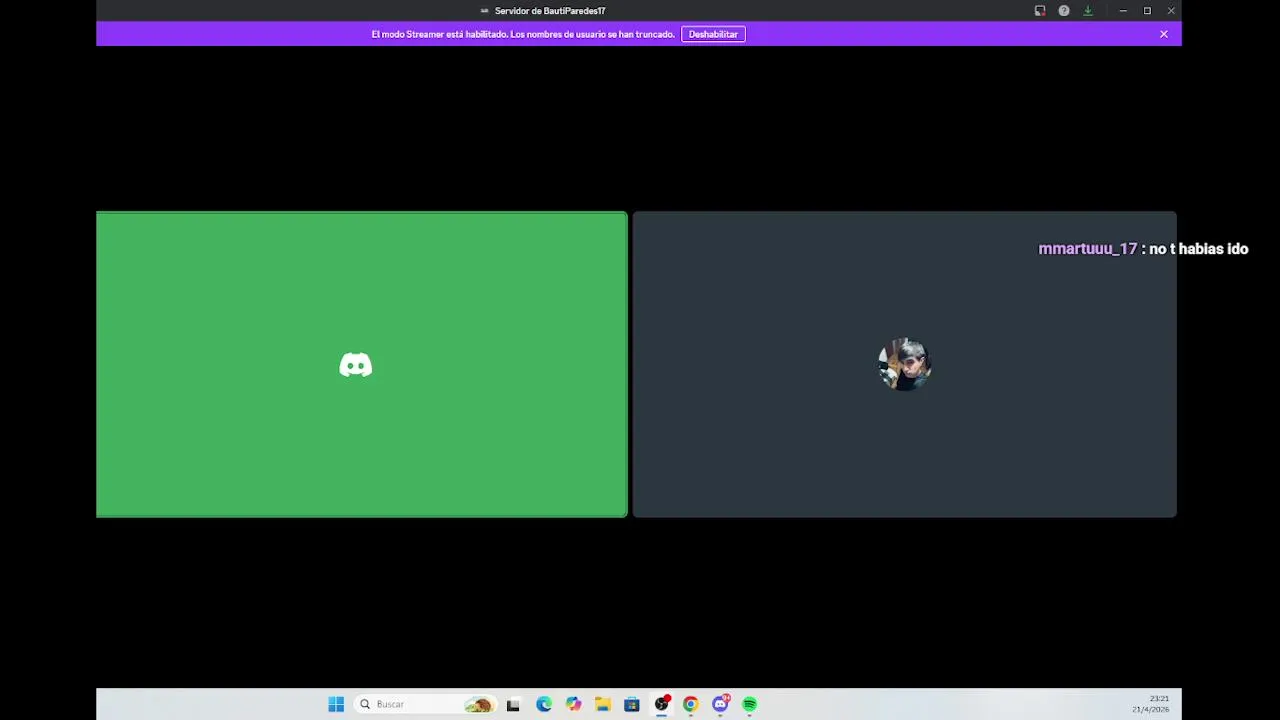Select the green Discord logo participant tile

362,364
